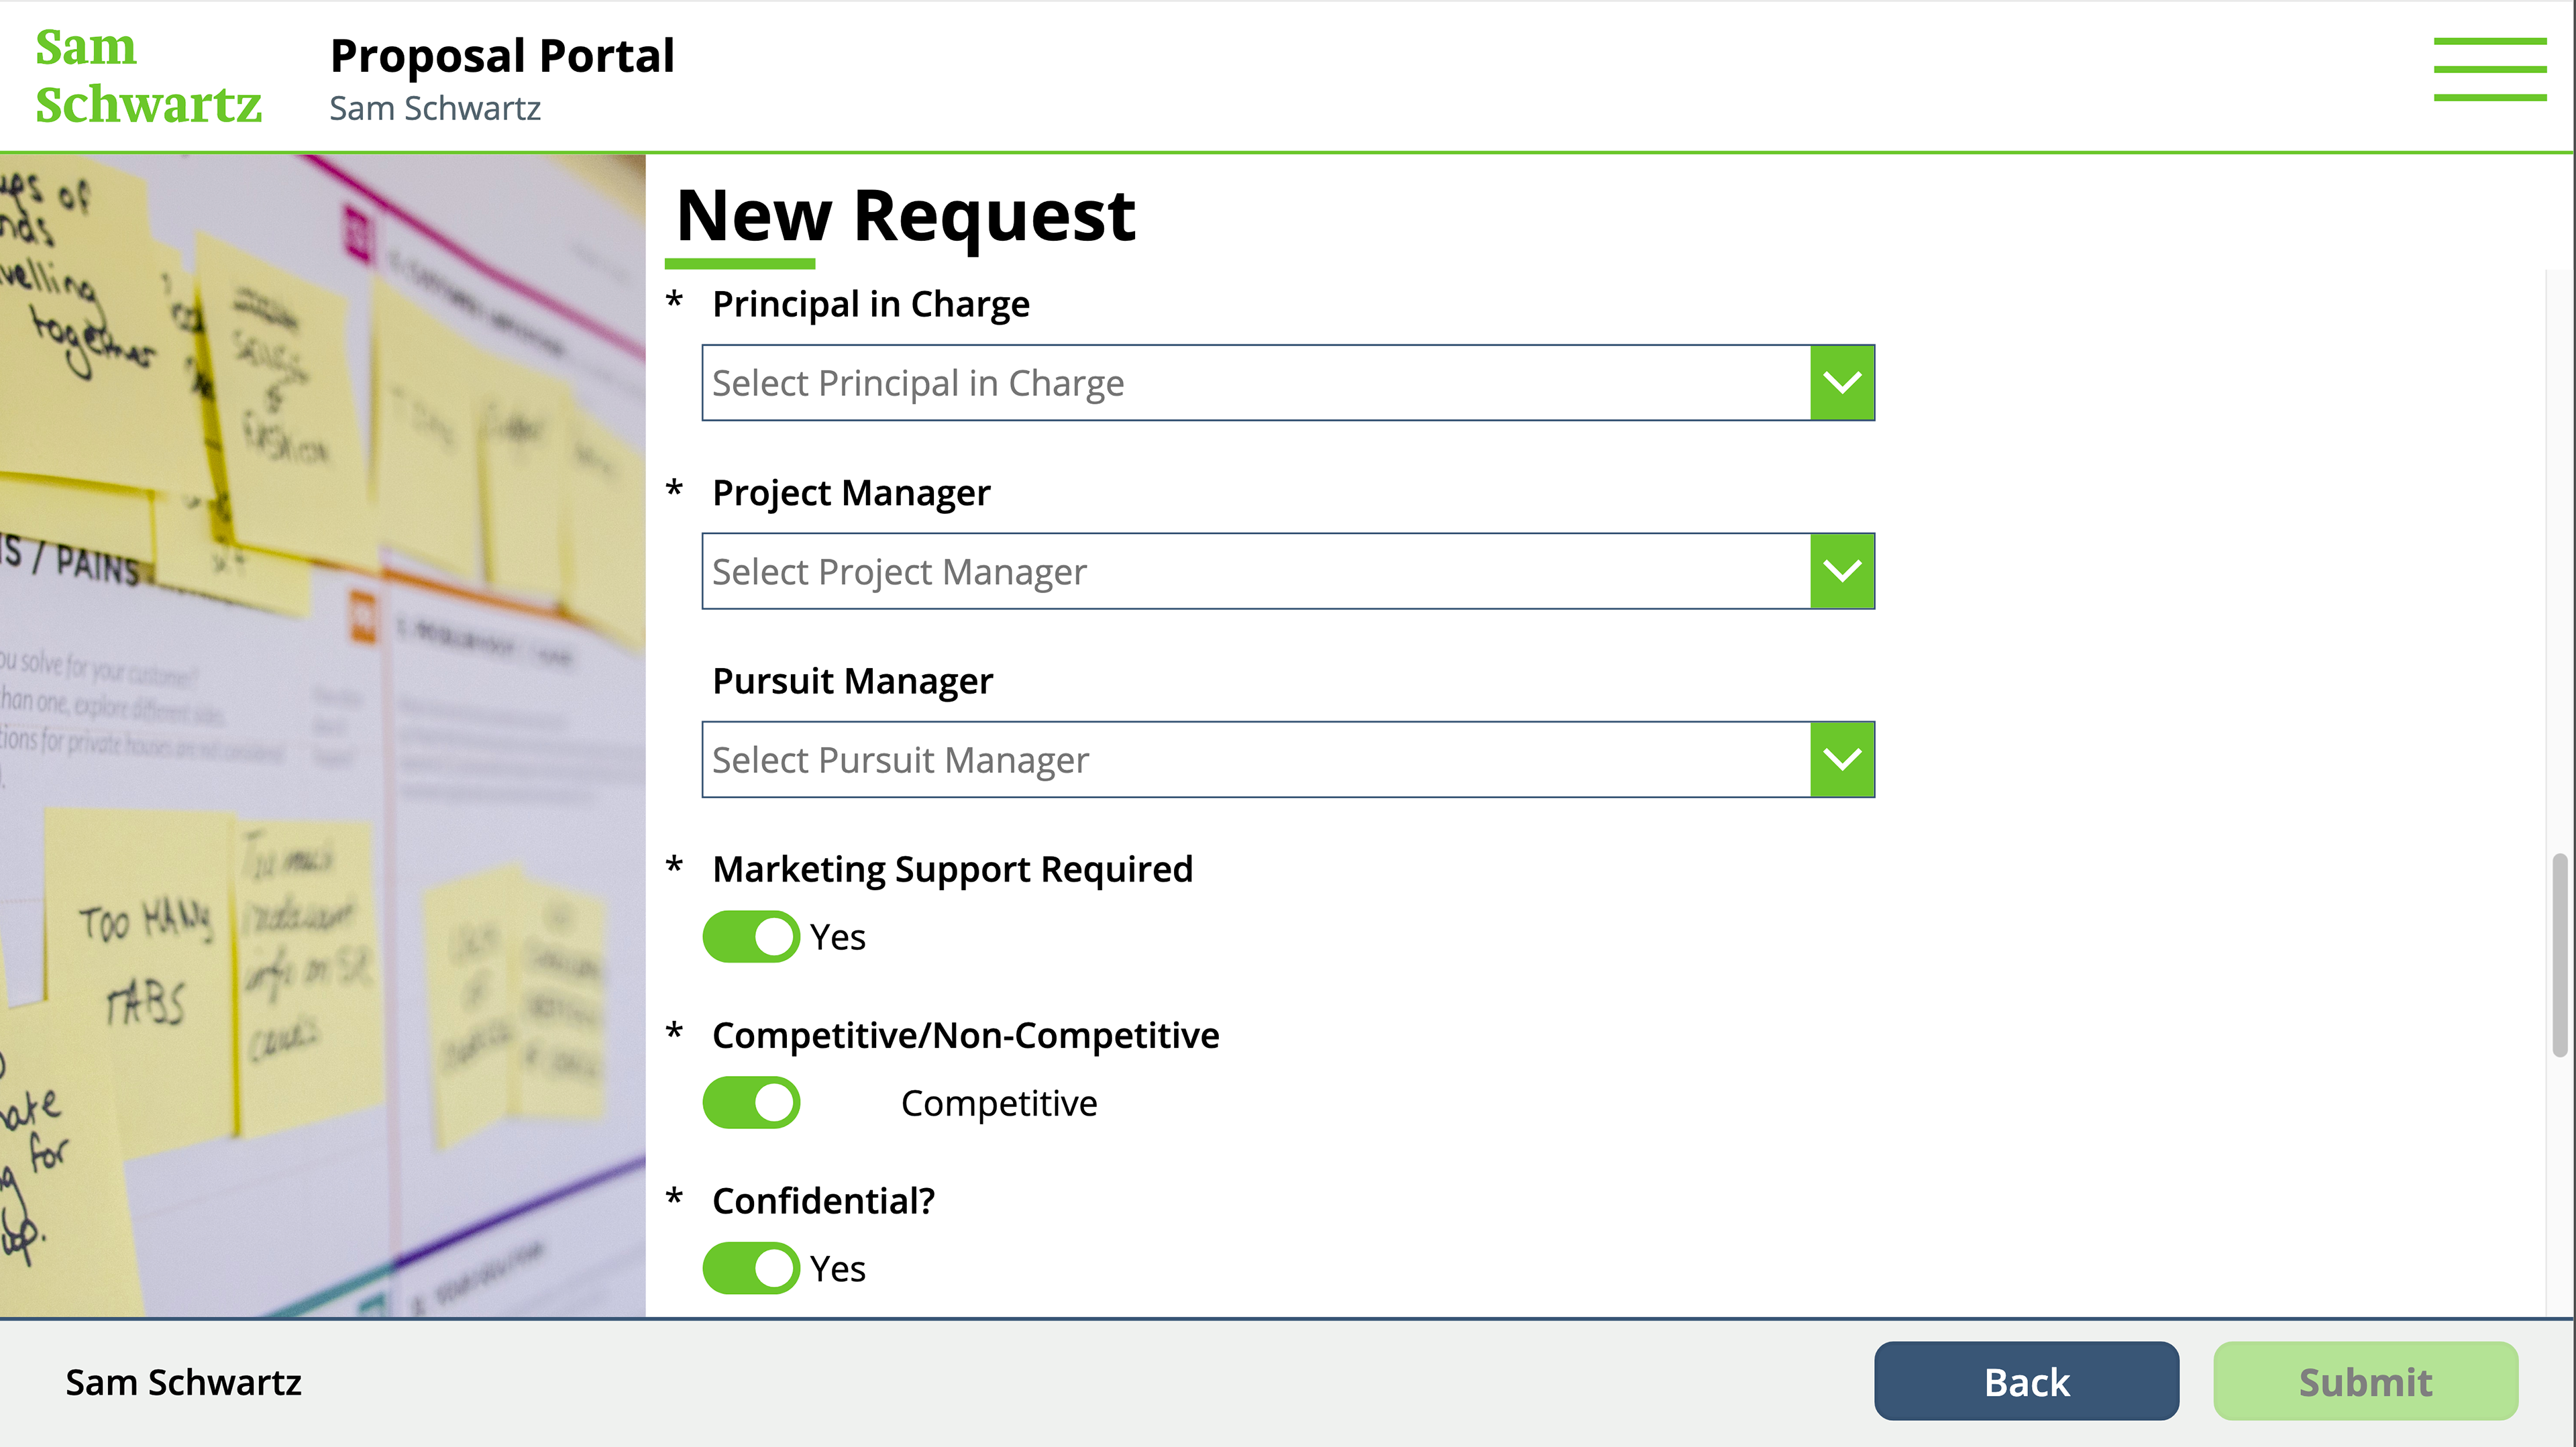Image resolution: width=2576 pixels, height=1447 pixels.
Task: Click the Competitive label beside toggle
Action: pos(999,1103)
